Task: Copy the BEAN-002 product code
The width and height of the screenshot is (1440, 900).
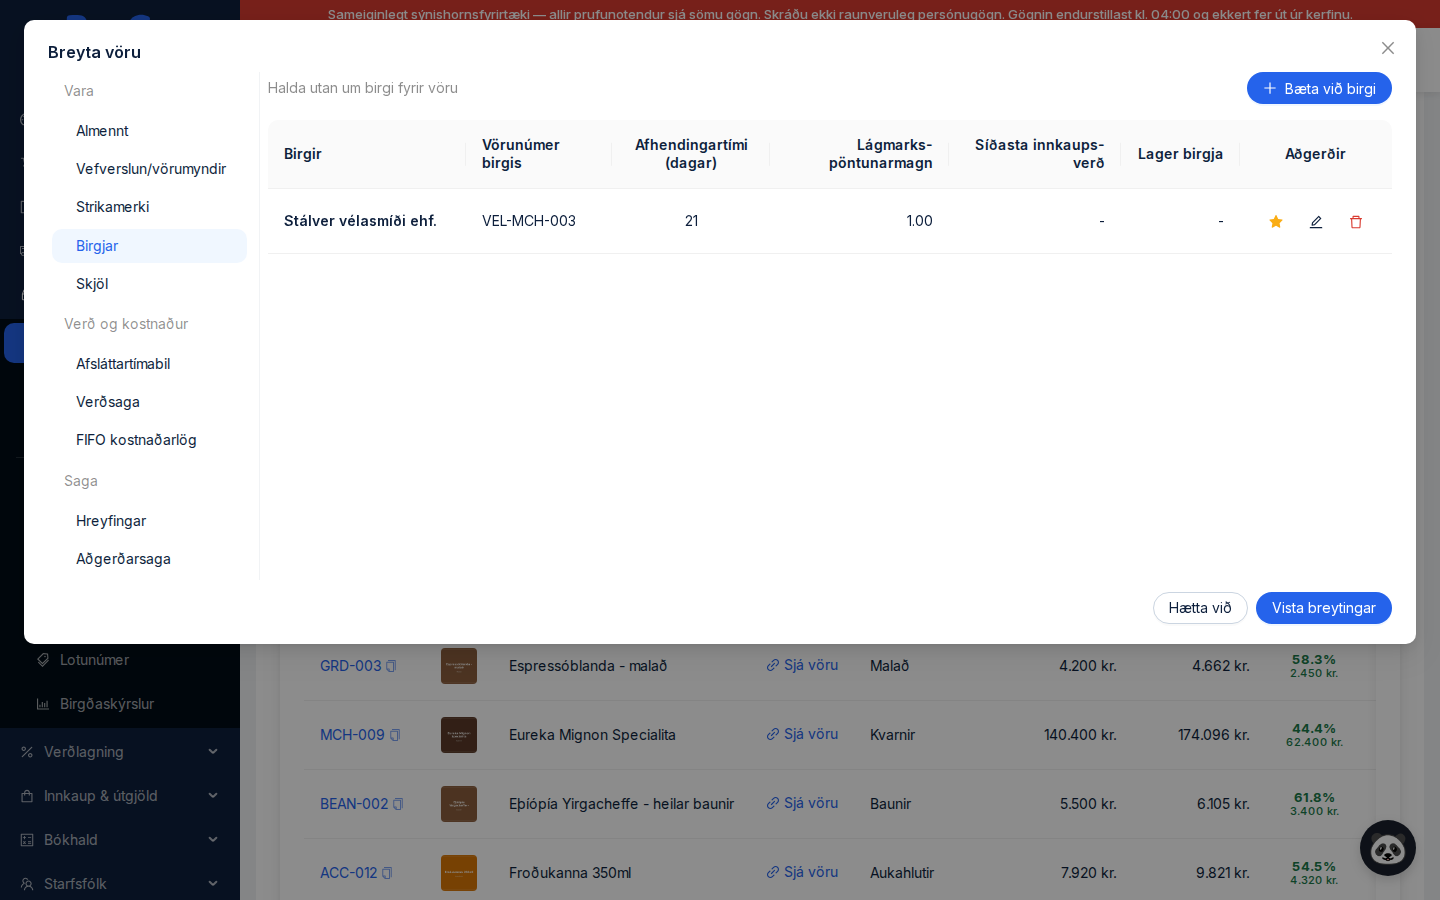Action: (398, 804)
